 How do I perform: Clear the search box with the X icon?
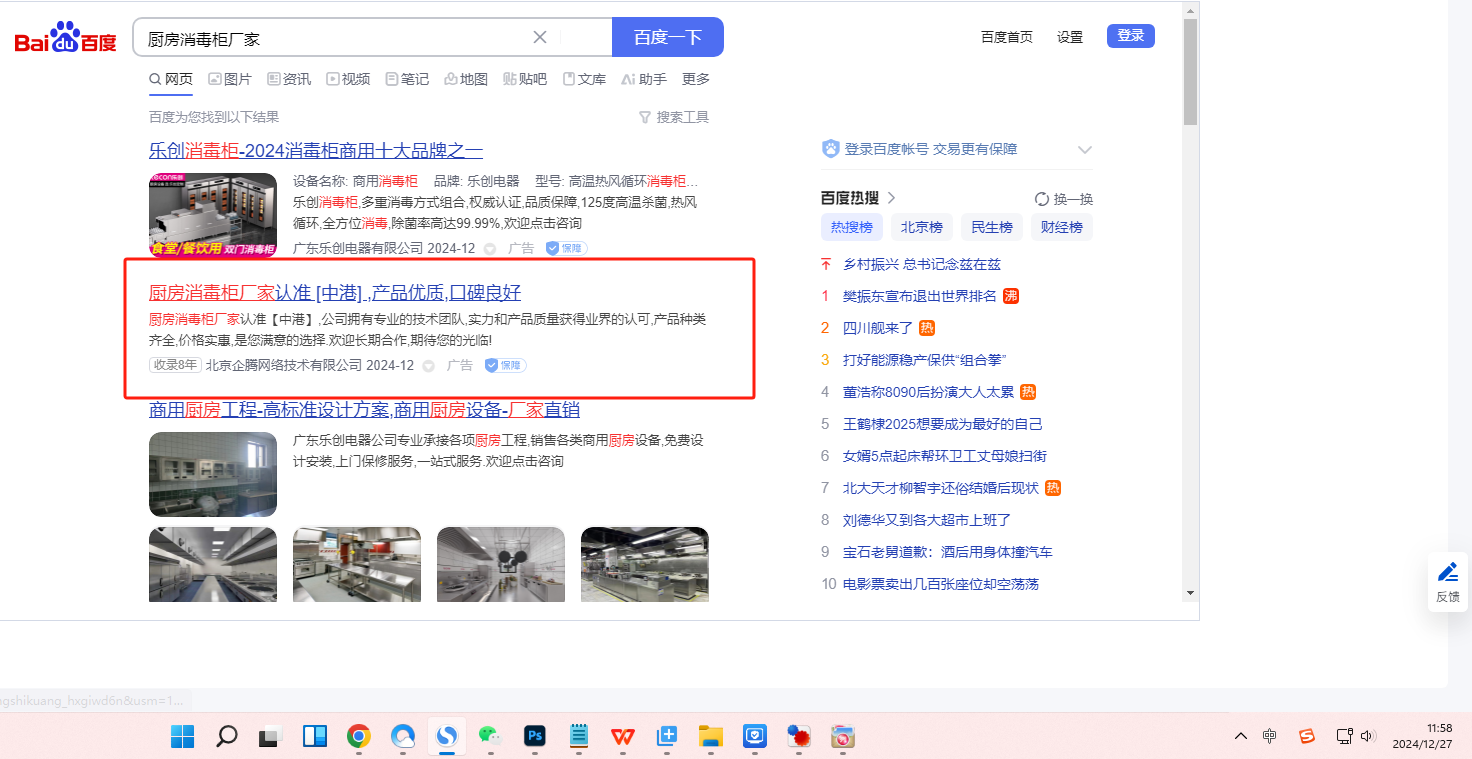pos(540,37)
